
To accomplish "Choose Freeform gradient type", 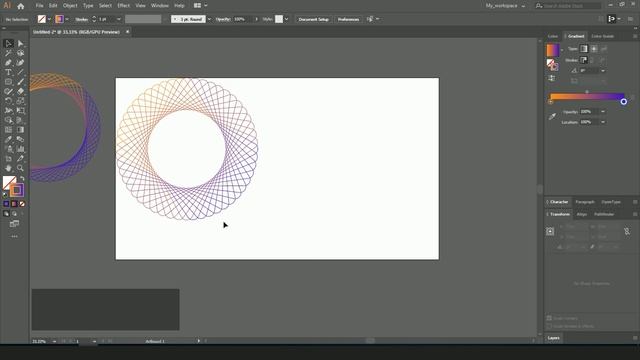I will coord(604,49).
